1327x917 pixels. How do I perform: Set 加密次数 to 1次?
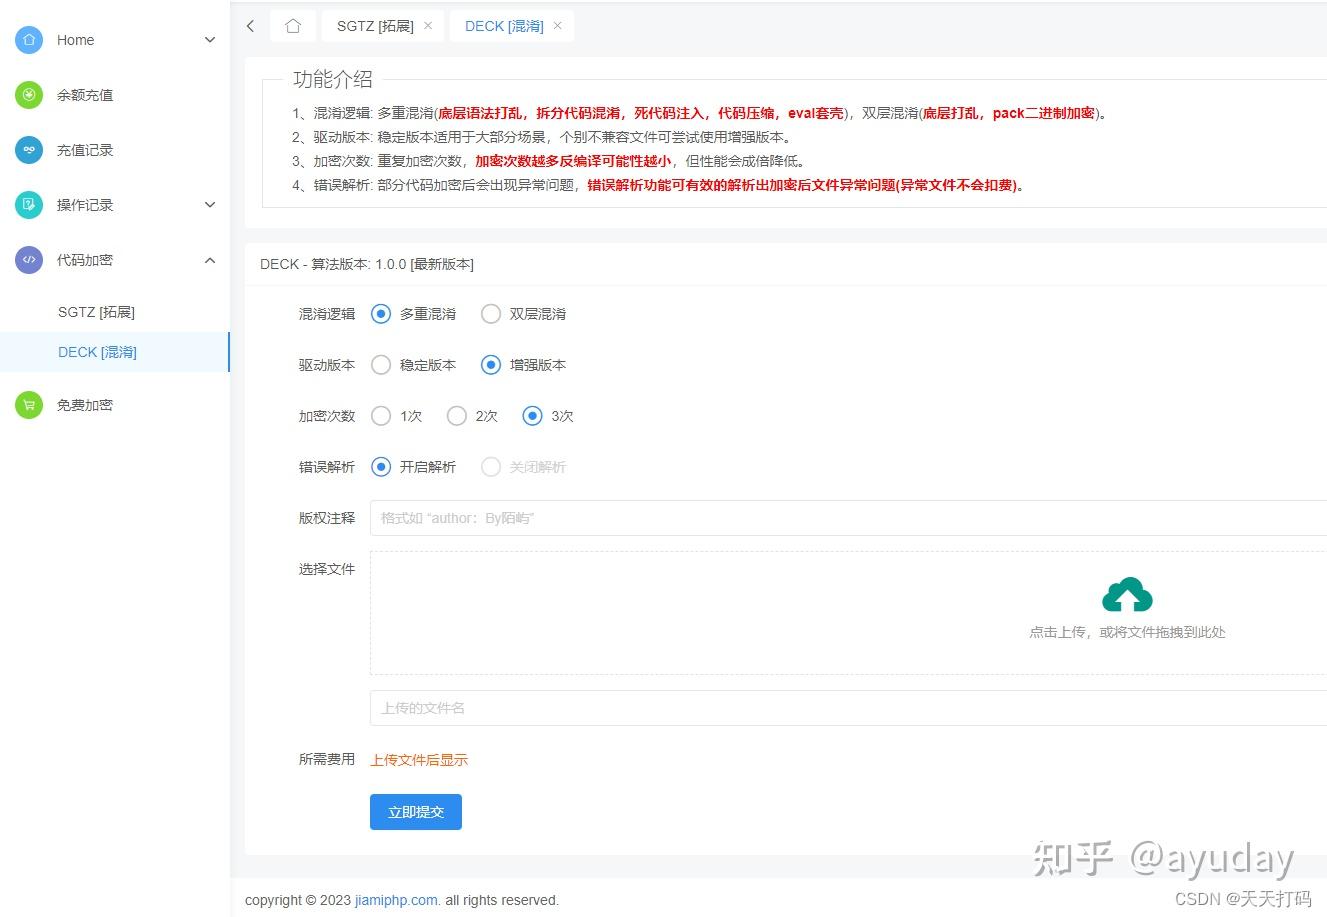tap(380, 416)
